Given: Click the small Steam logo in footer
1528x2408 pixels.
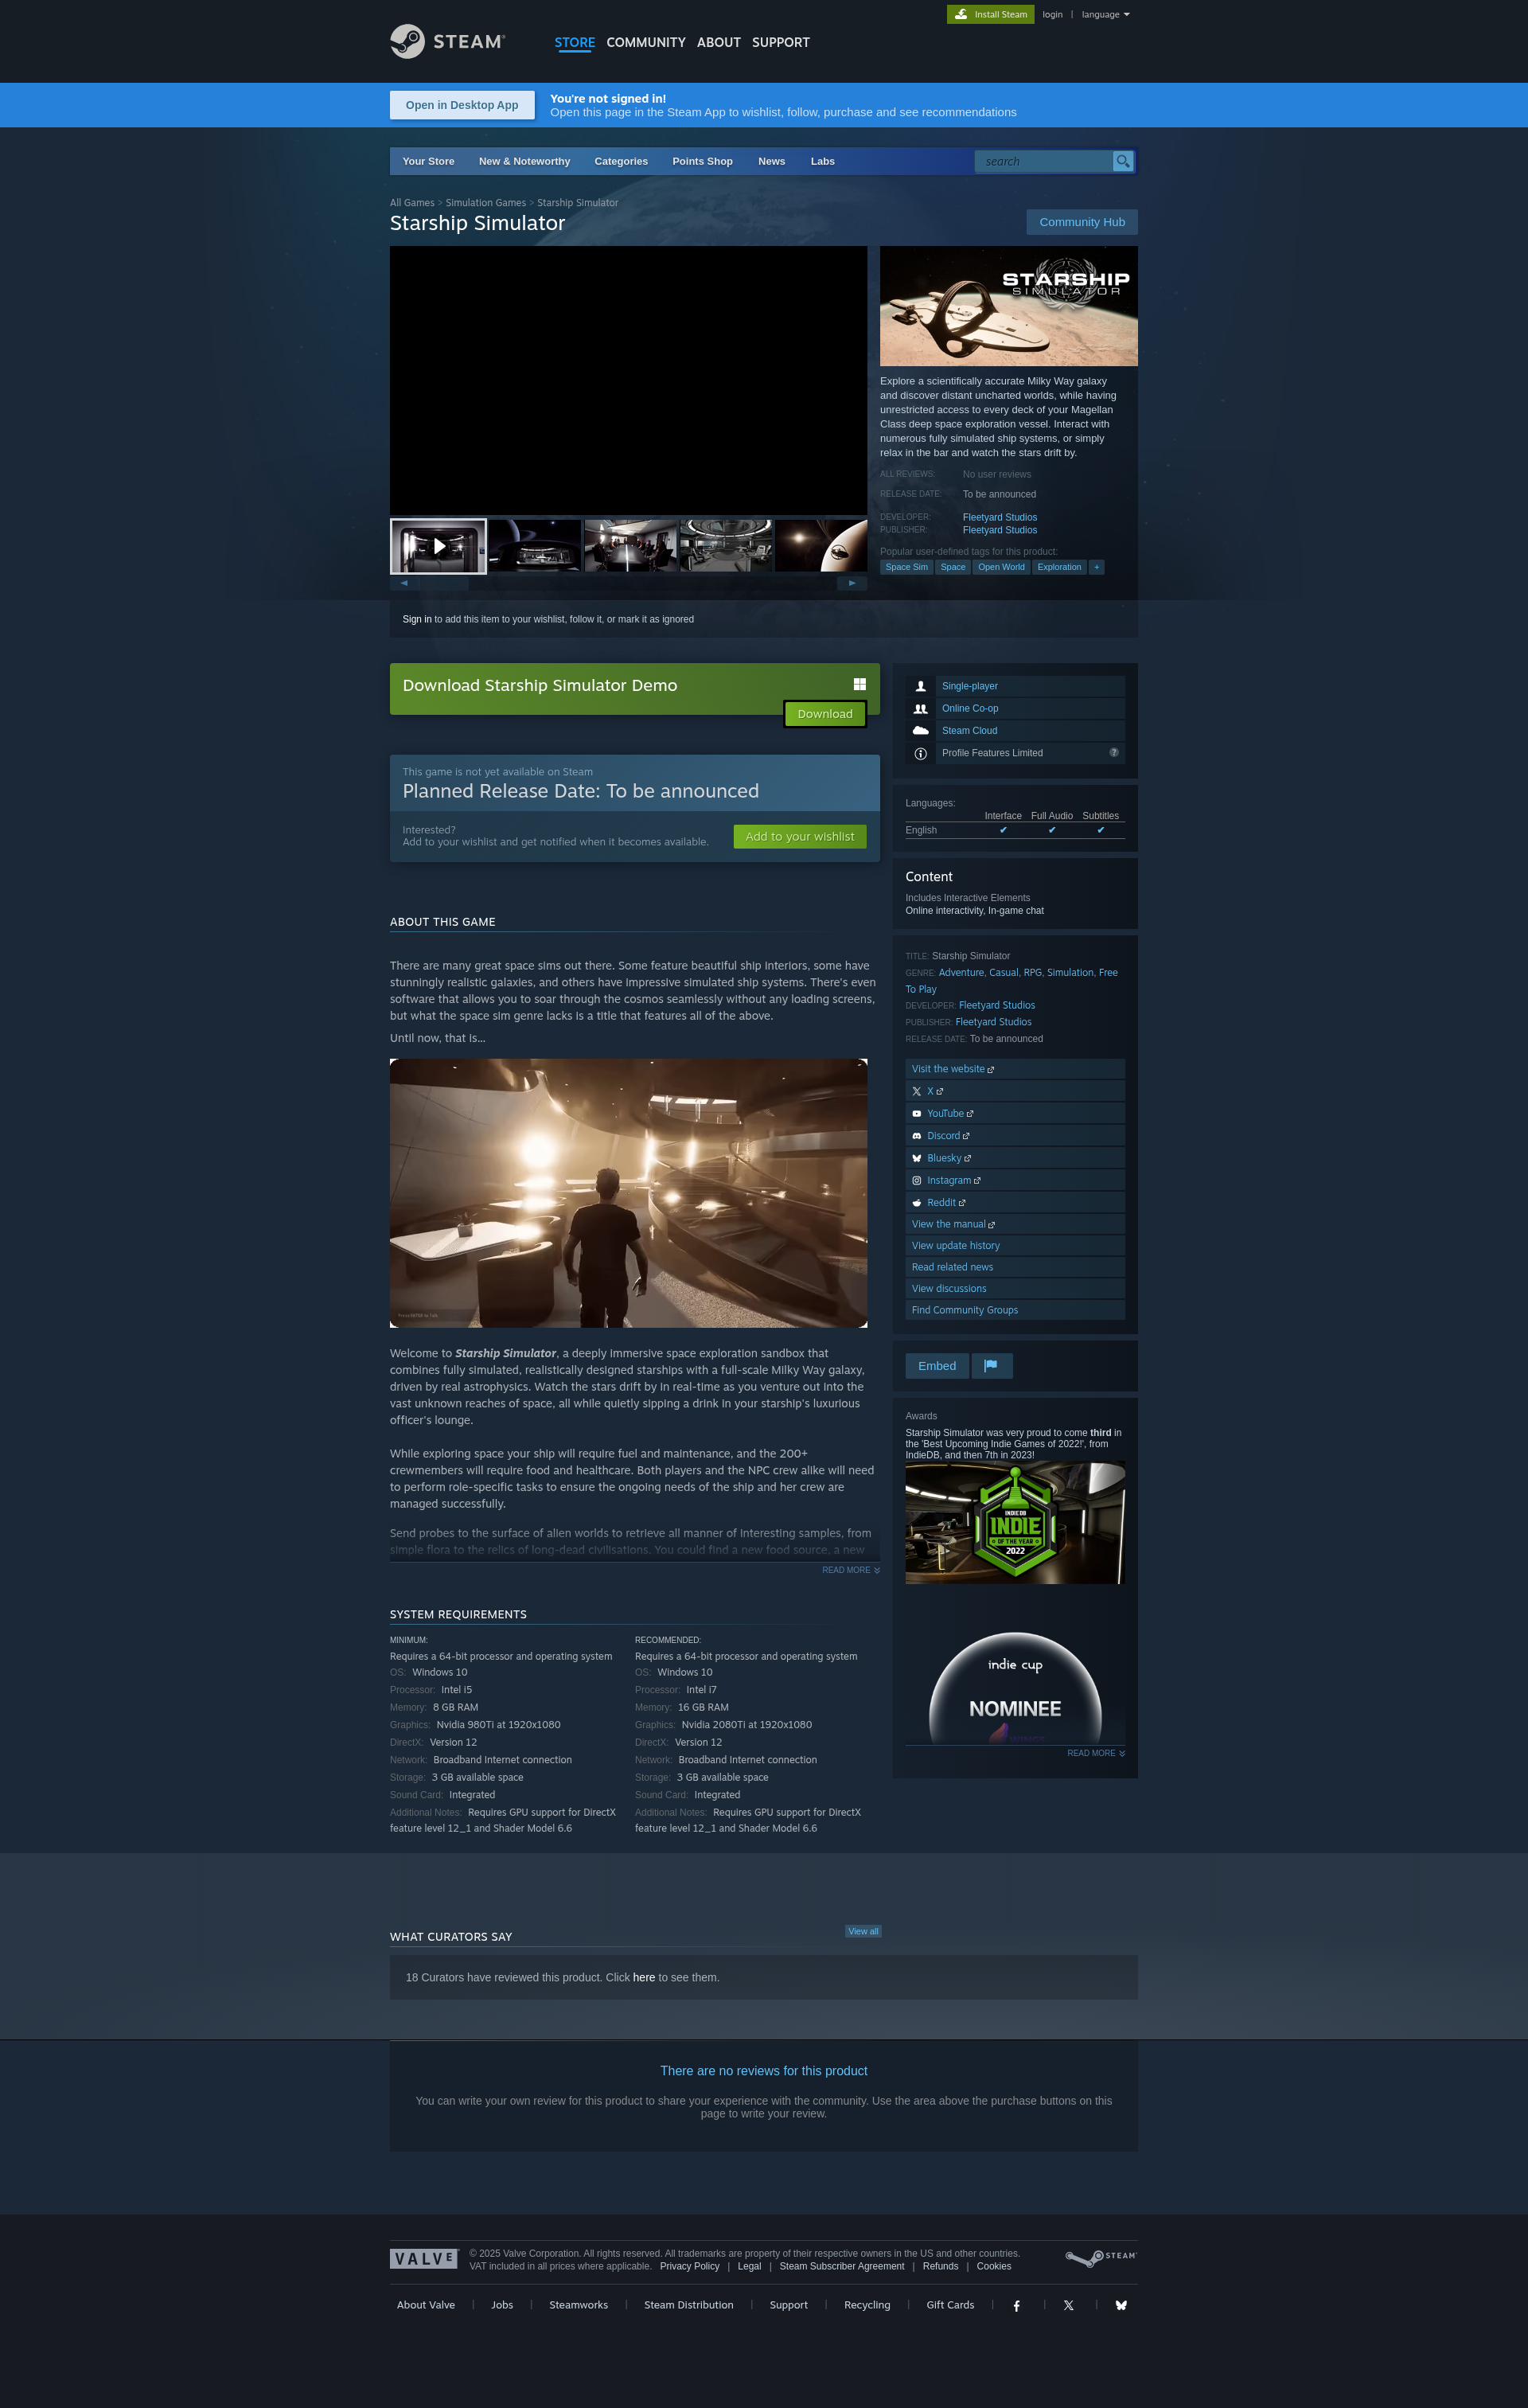Looking at the screenshot, I should [1100, 2258].
